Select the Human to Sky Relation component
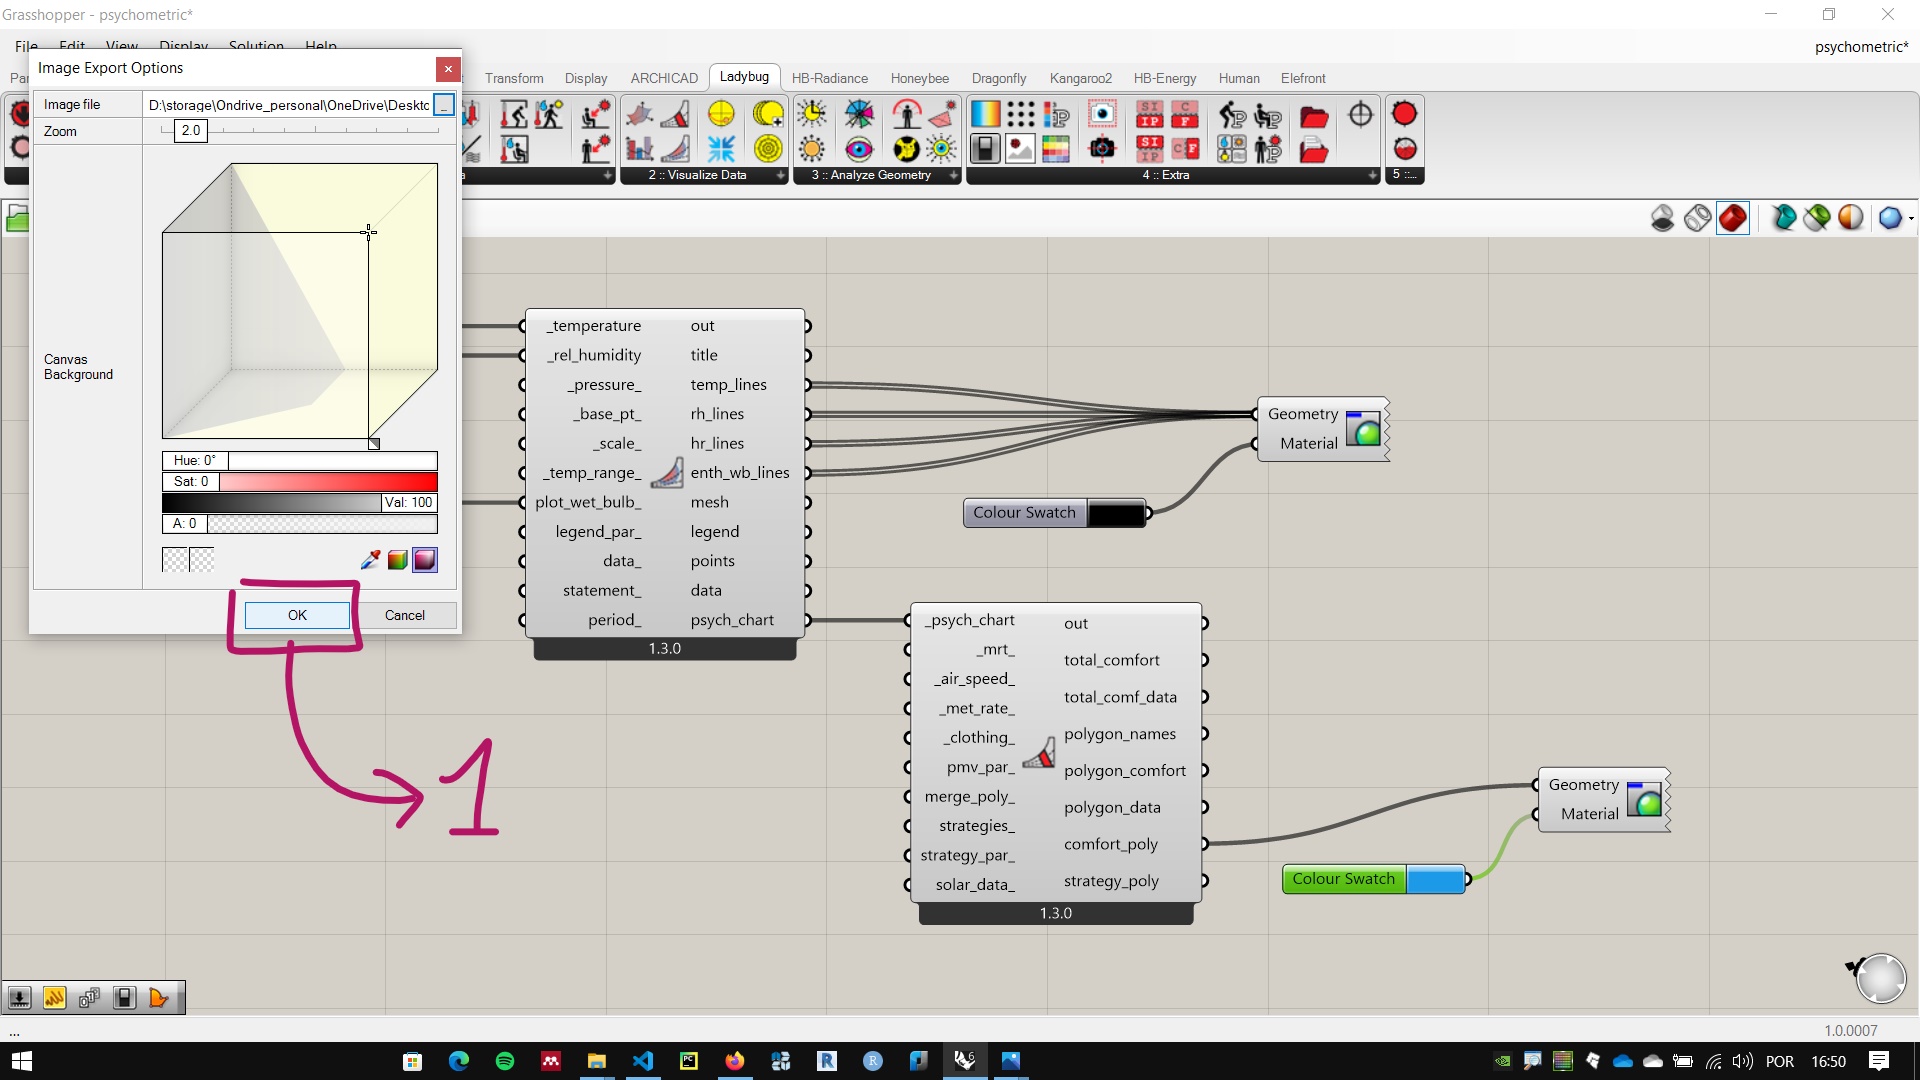This screenshot has width=1920, height=1080. [906, 114]
